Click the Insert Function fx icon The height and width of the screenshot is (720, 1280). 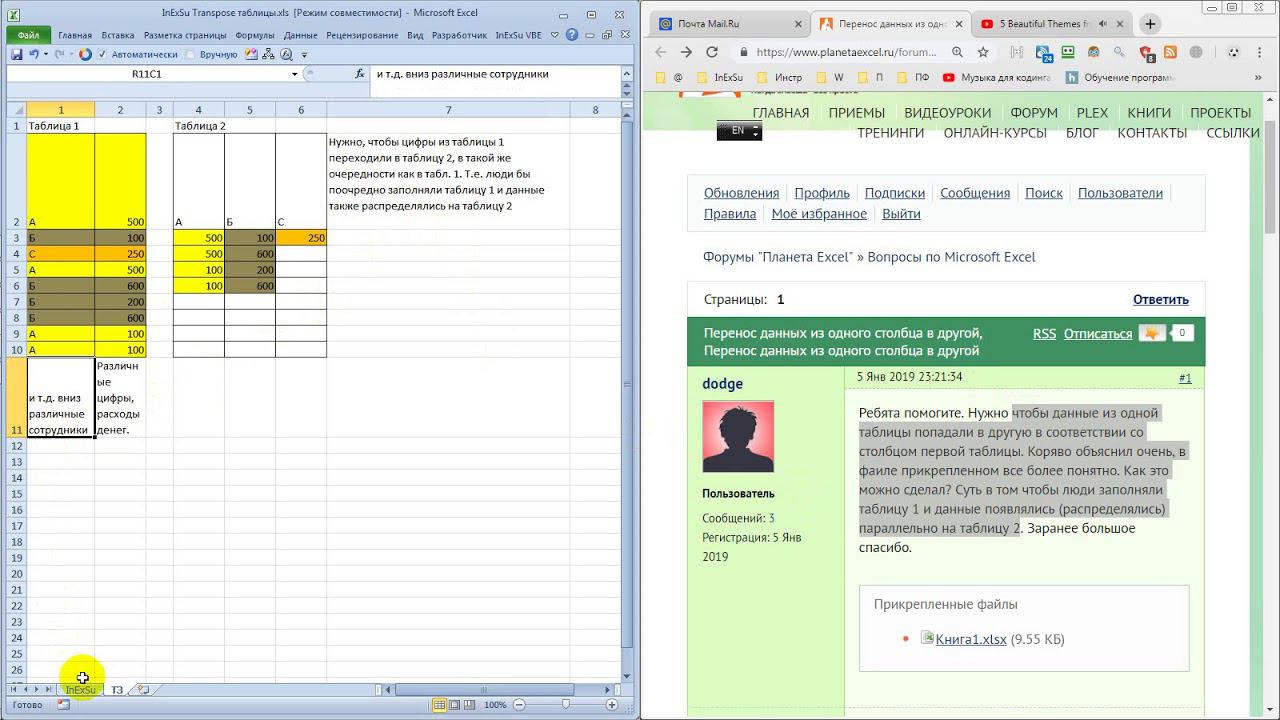click(x=360, y=74)
